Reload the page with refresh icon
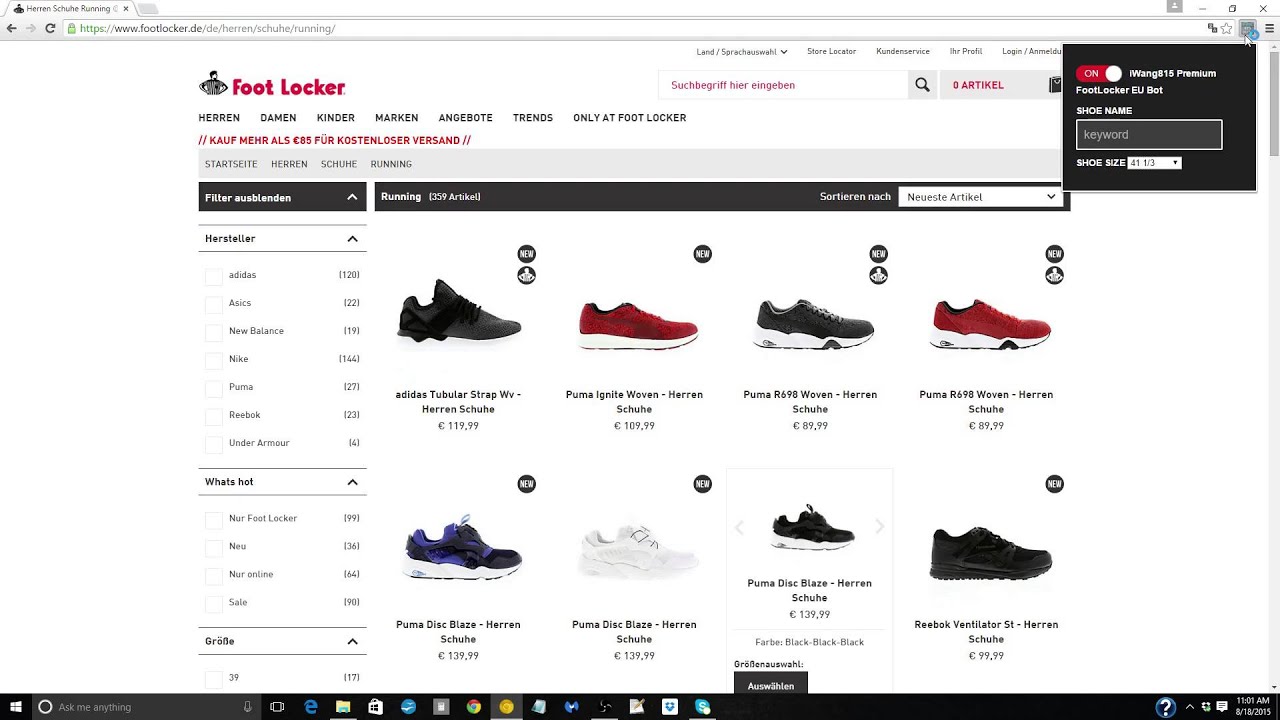This screenshot has width=1280, height=720. [50, 28]
